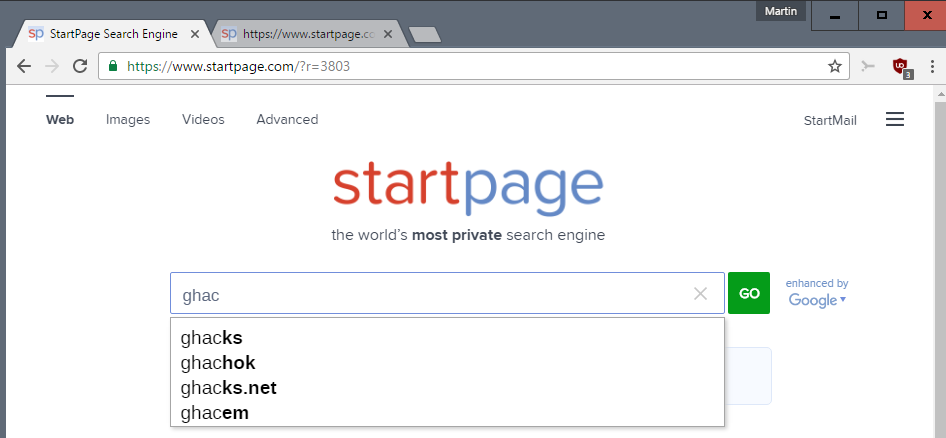Click the startpage logo
This screenshot has height=438, width=946.
468,190
